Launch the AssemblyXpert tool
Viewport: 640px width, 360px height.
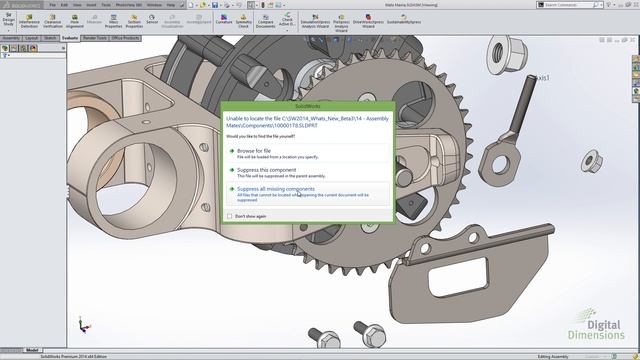pos(199,19)
